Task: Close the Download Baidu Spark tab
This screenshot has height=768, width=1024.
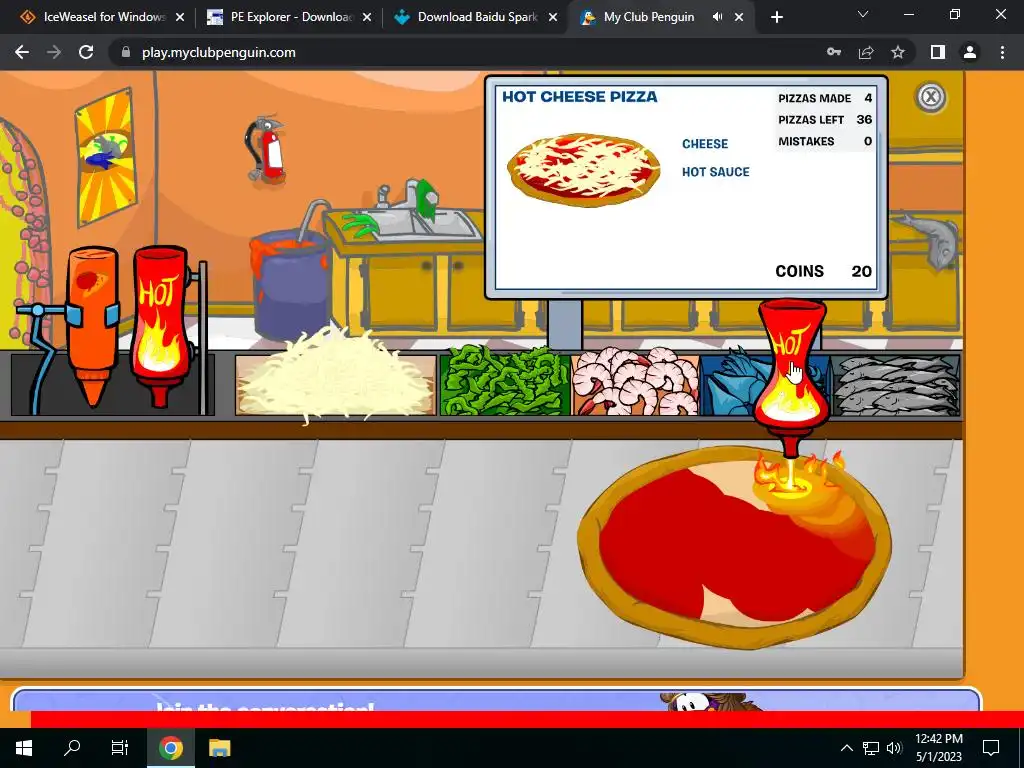Action: 553,18
